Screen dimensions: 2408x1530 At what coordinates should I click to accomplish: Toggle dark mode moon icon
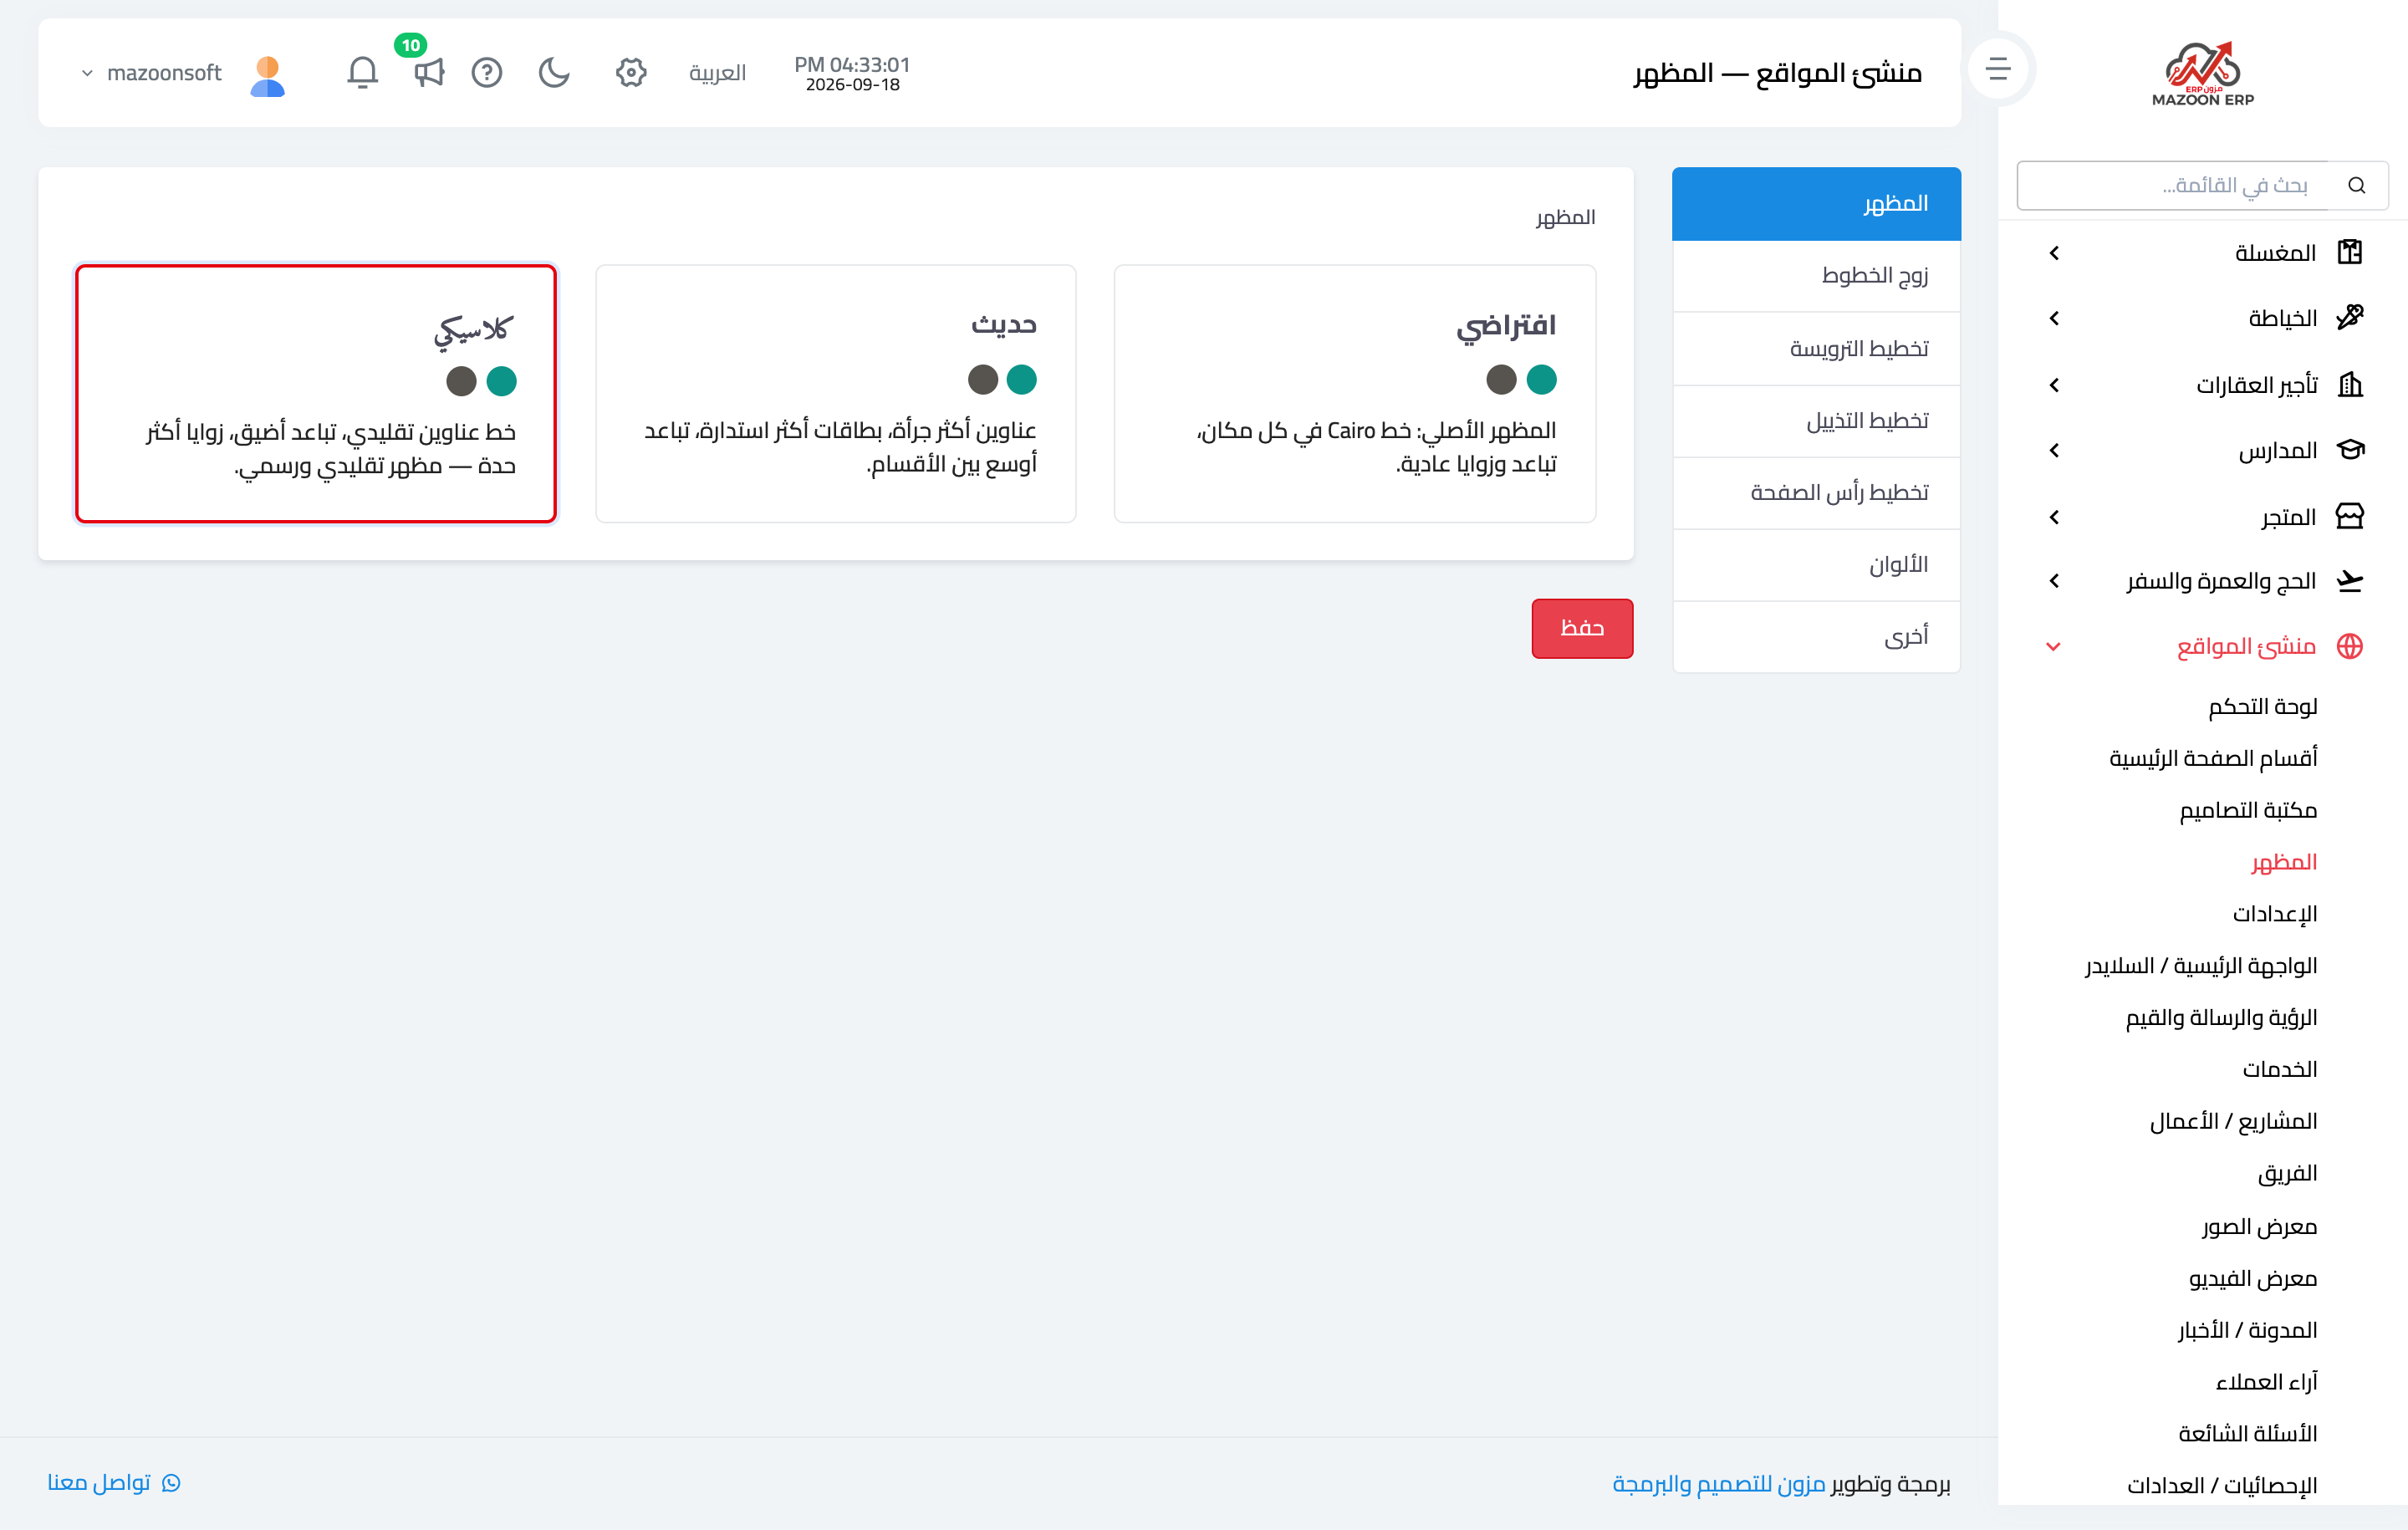pyautogui.click(x=554, y=72)
